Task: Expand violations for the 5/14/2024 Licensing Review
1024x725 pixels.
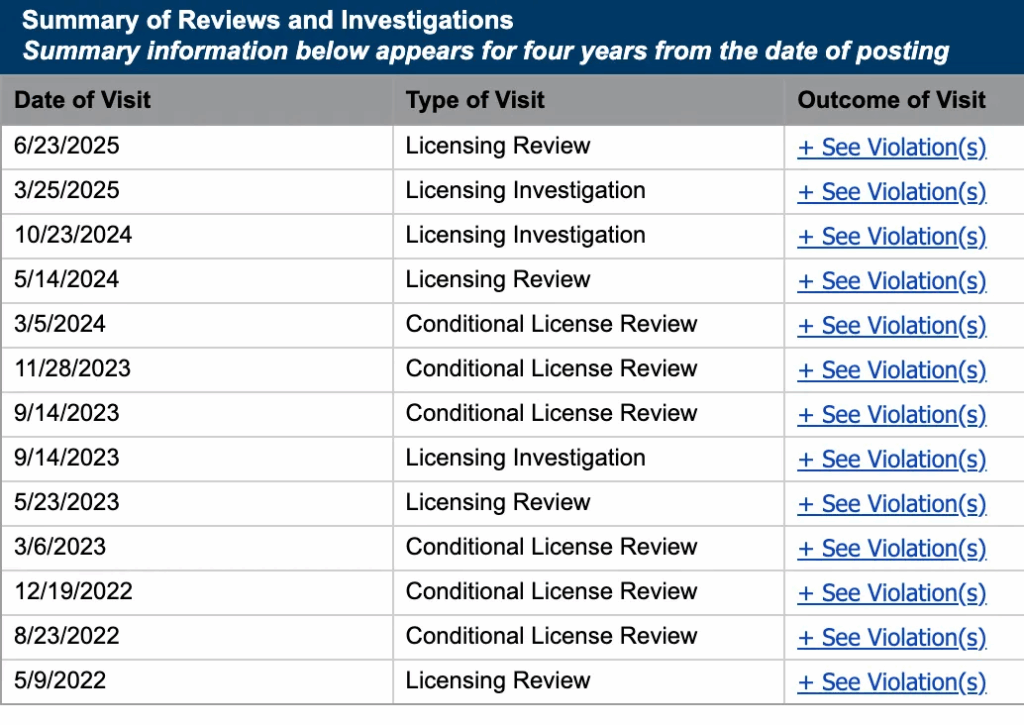Action: tap(891, 281)
